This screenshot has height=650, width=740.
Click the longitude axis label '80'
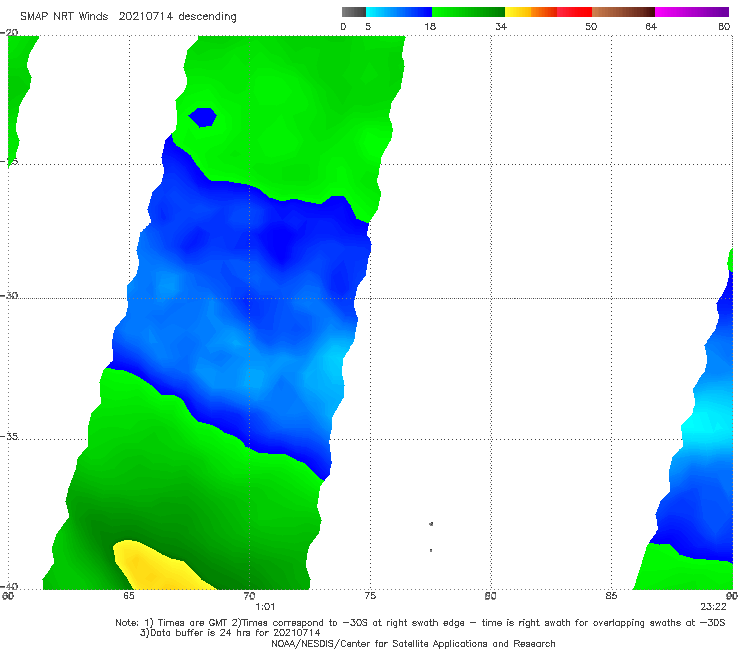(x=490, y=596)
